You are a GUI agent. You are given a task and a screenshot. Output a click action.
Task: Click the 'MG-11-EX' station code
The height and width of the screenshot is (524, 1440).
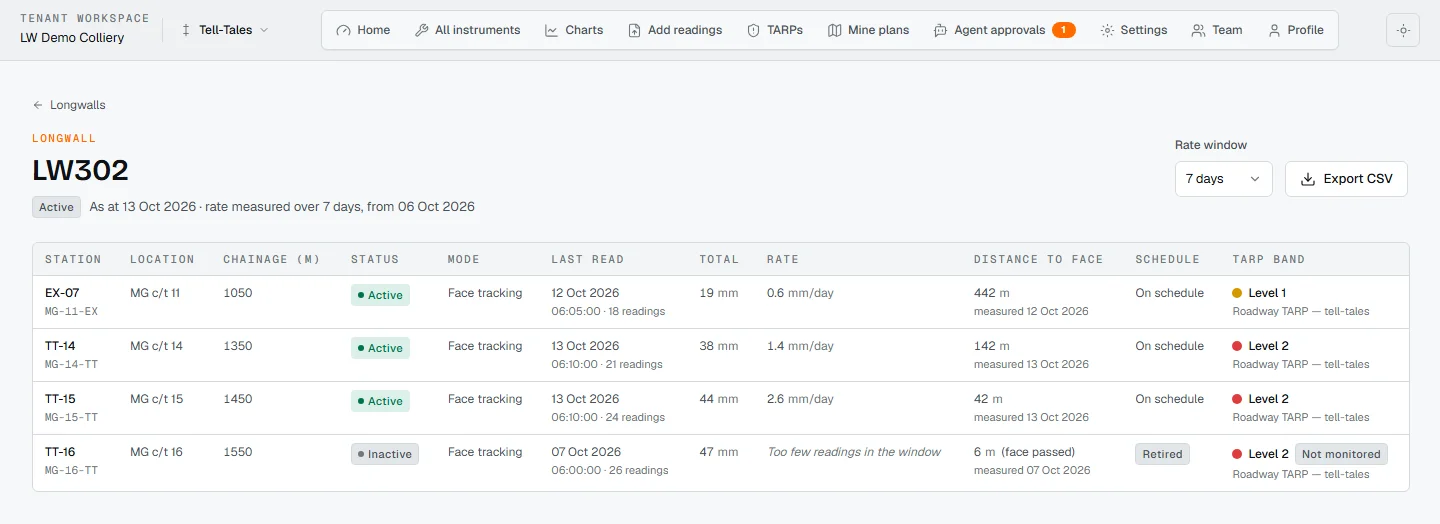tap(71, 311)
